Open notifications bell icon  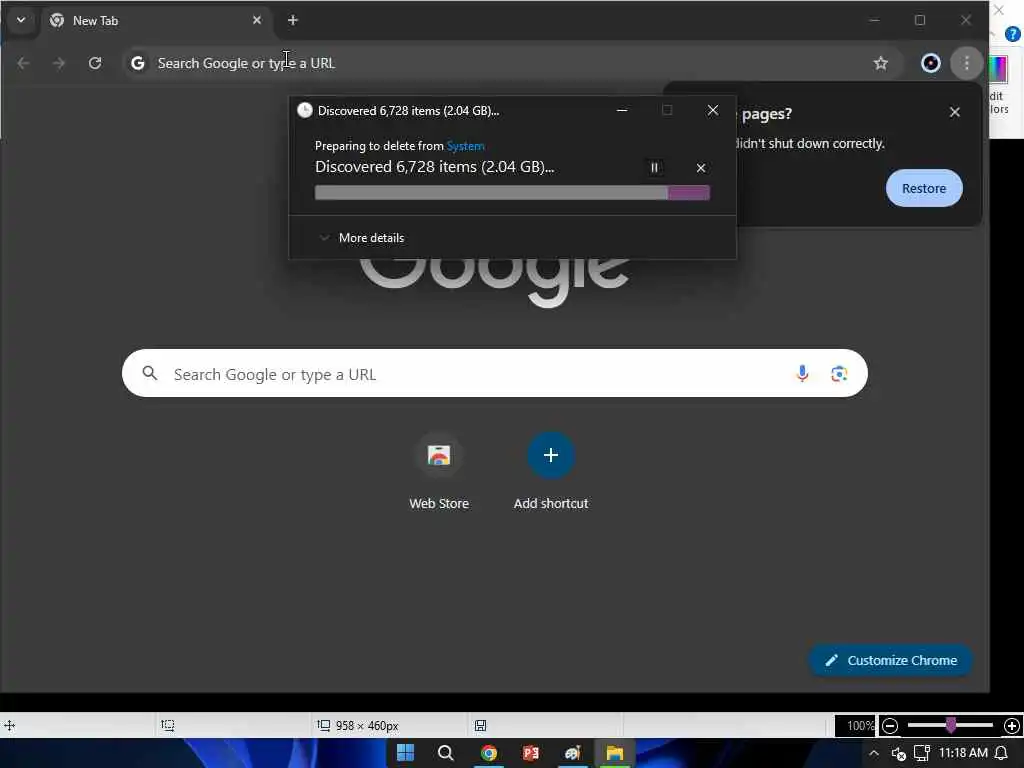click(x=1001, y=753)
